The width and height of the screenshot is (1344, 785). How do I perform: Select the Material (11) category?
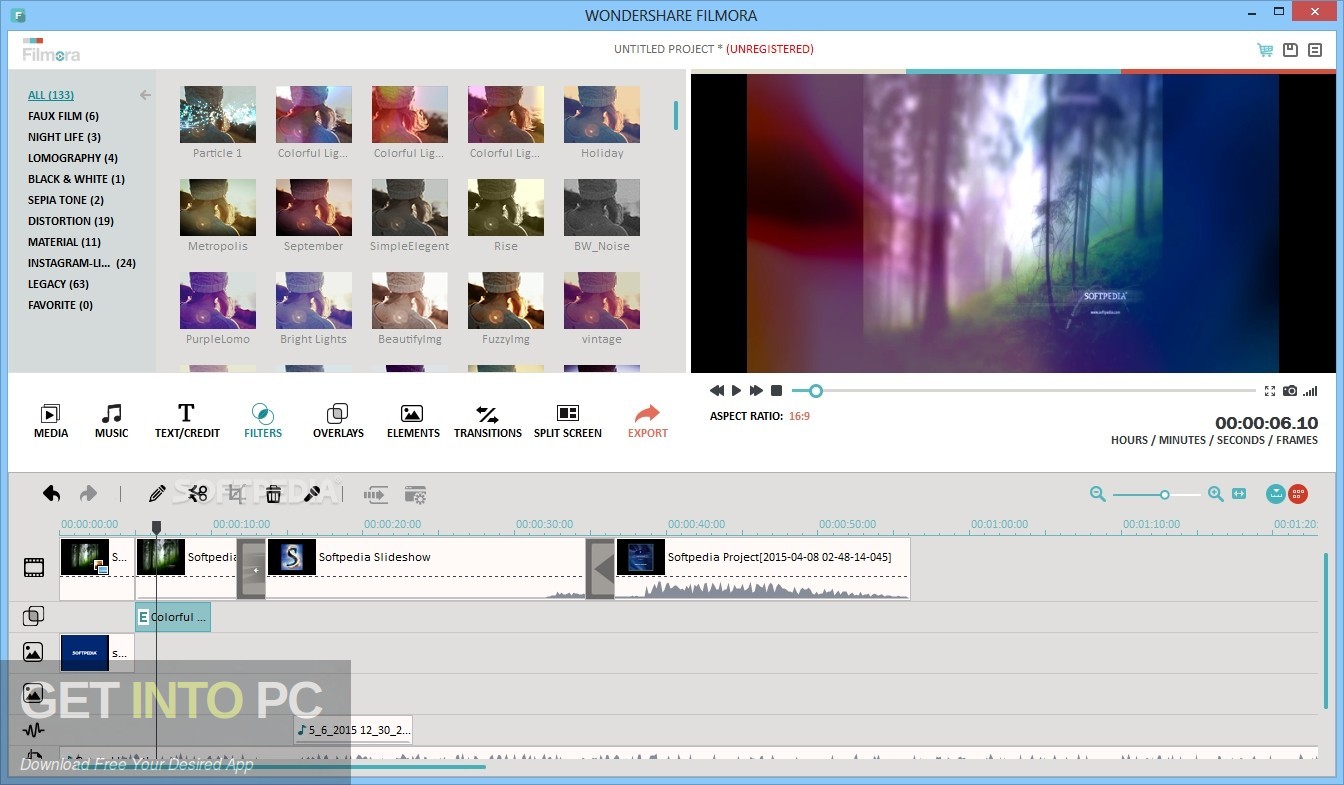64,242
